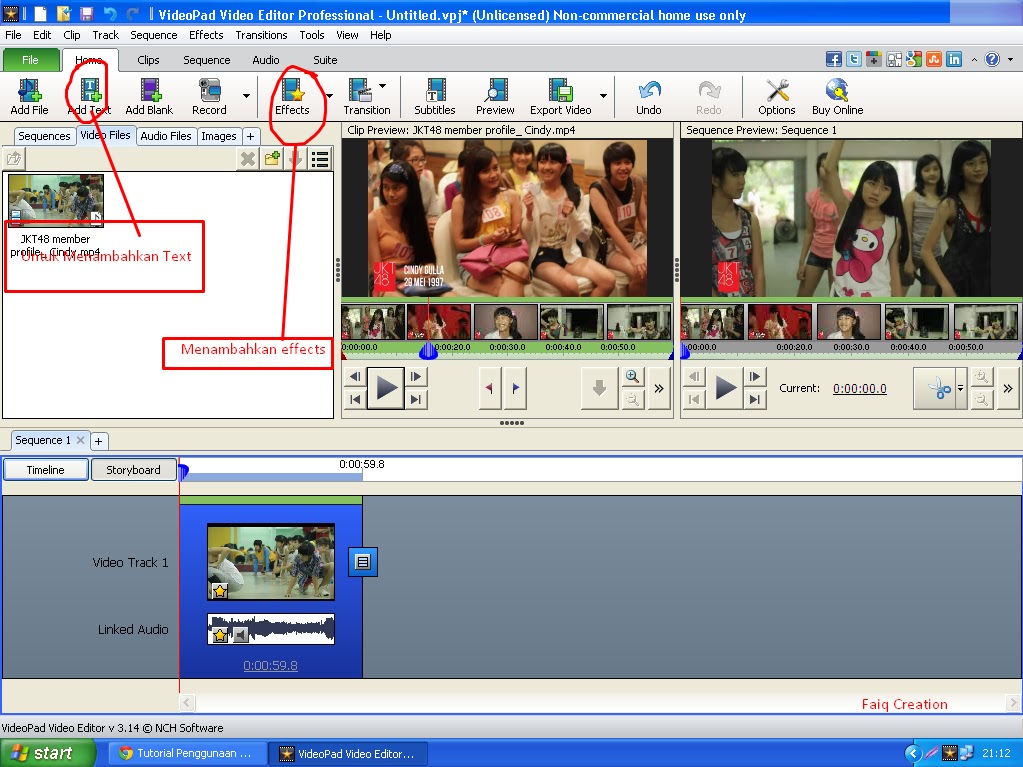This screenshot has width=1023, height=767.
Task: Select the video clip on Video Track 1
Action: 271,562
